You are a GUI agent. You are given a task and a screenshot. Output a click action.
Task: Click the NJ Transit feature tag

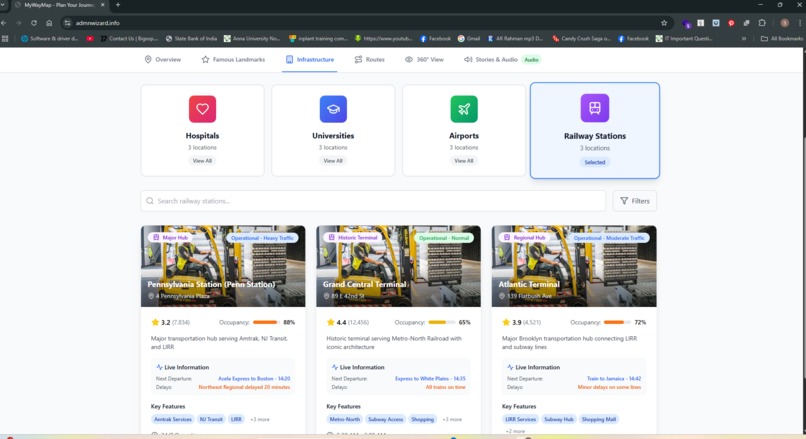click(x=211, y=419)
